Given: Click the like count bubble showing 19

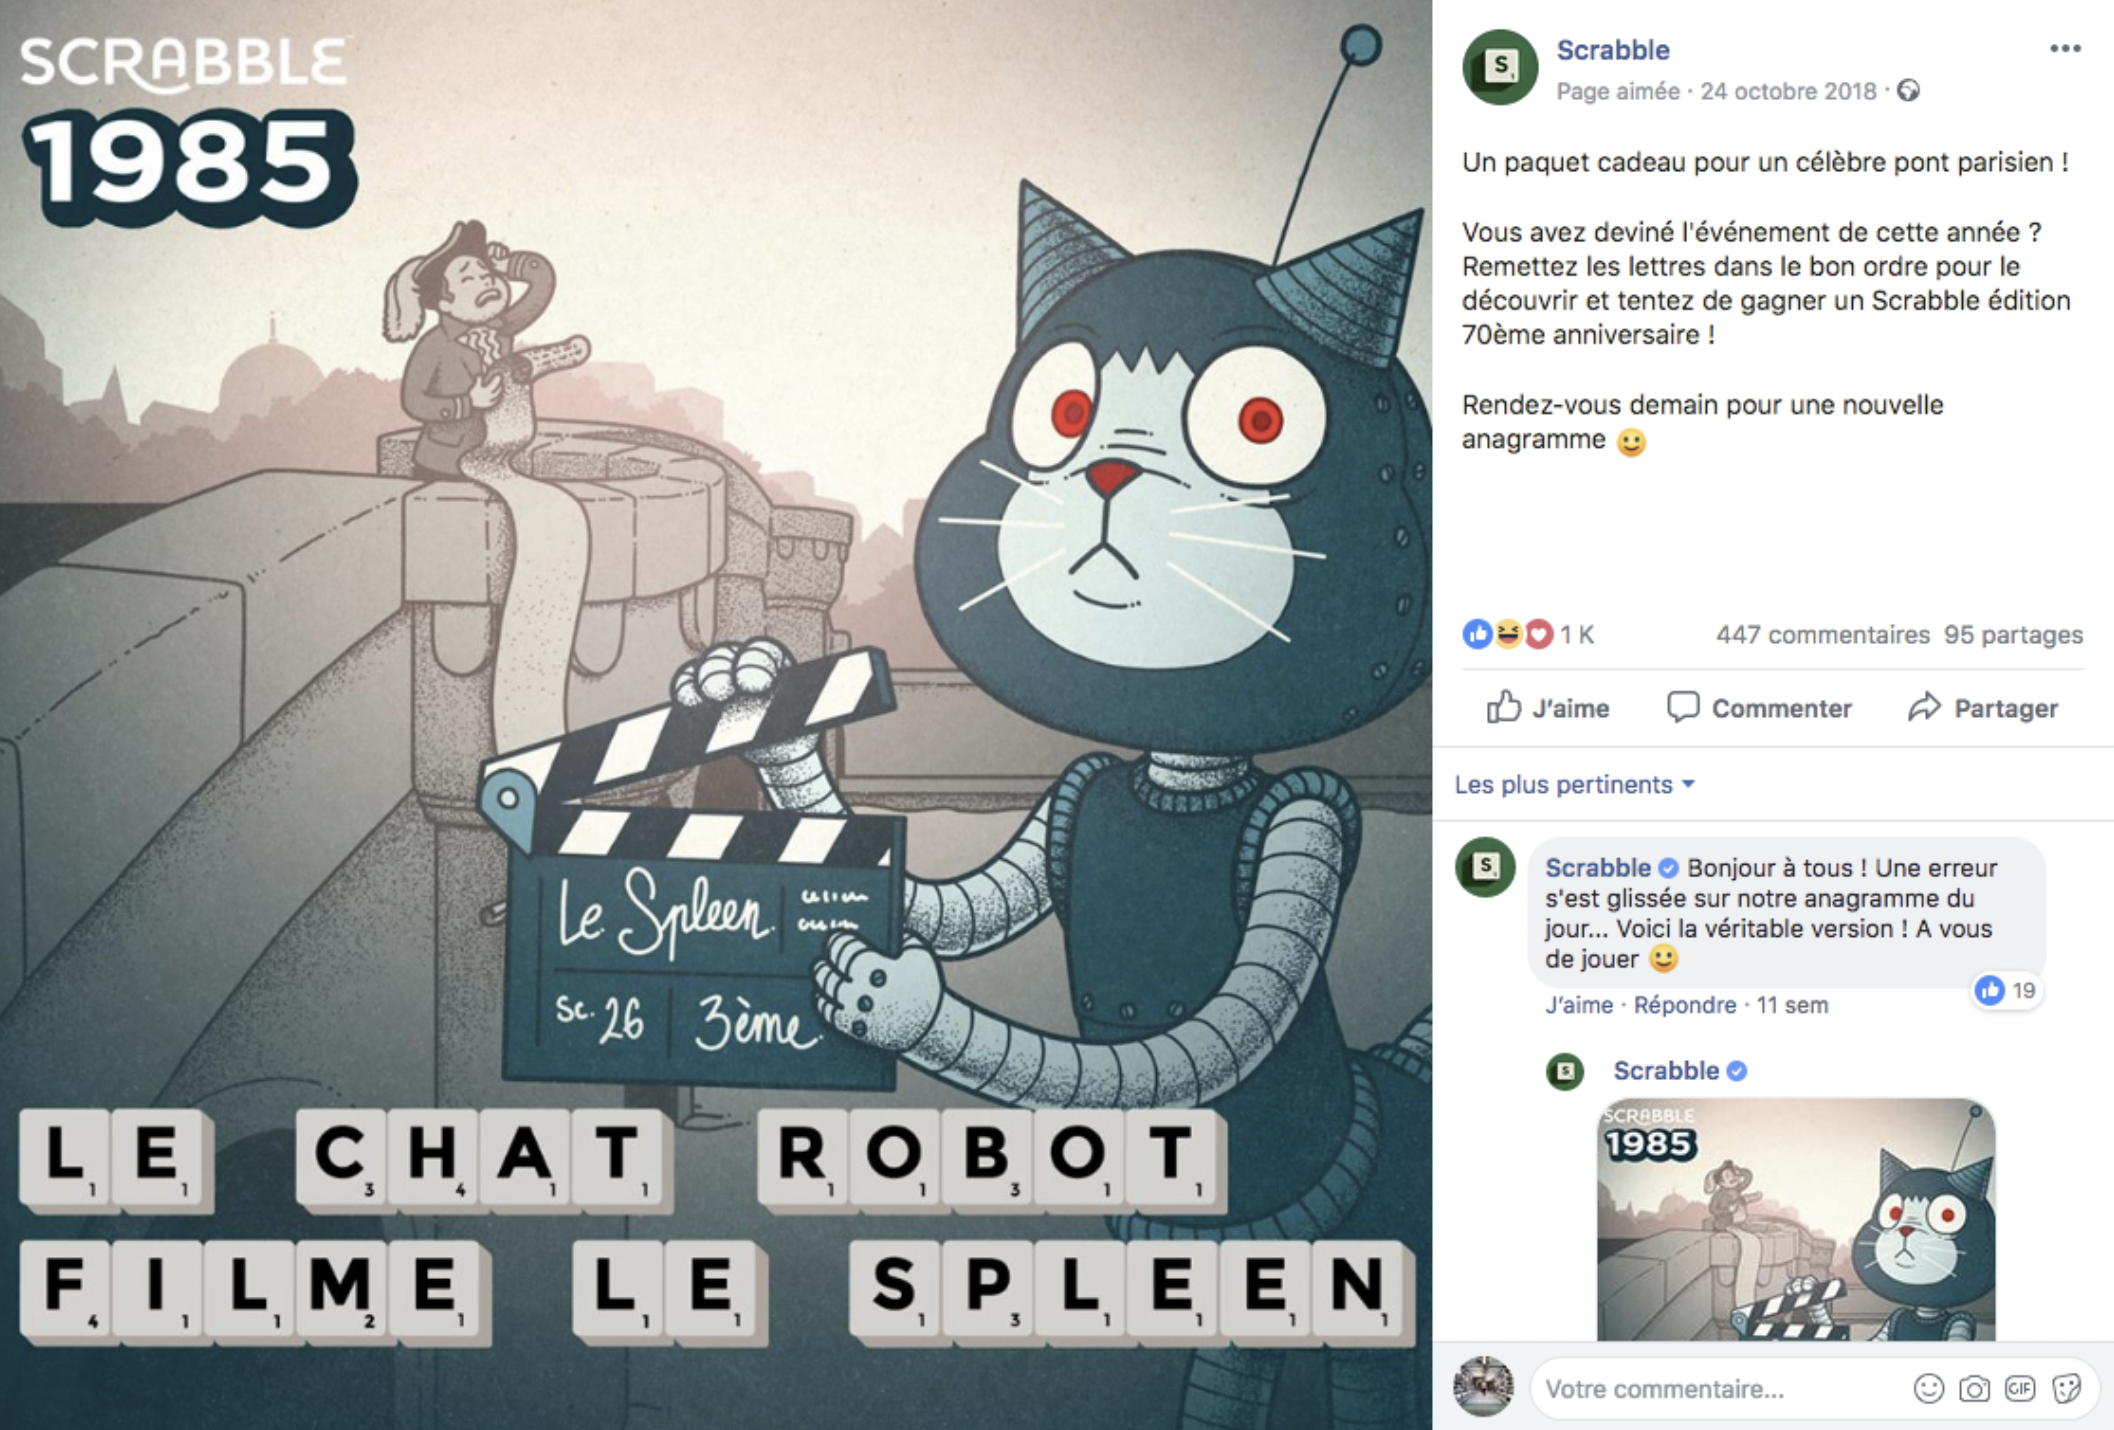Looking at the screenshot, I should point(2006,990).
